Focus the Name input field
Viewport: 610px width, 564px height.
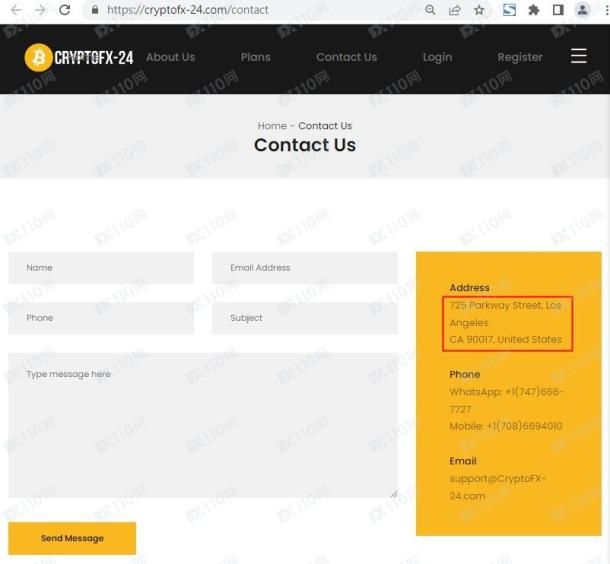(x=101, y=268)
